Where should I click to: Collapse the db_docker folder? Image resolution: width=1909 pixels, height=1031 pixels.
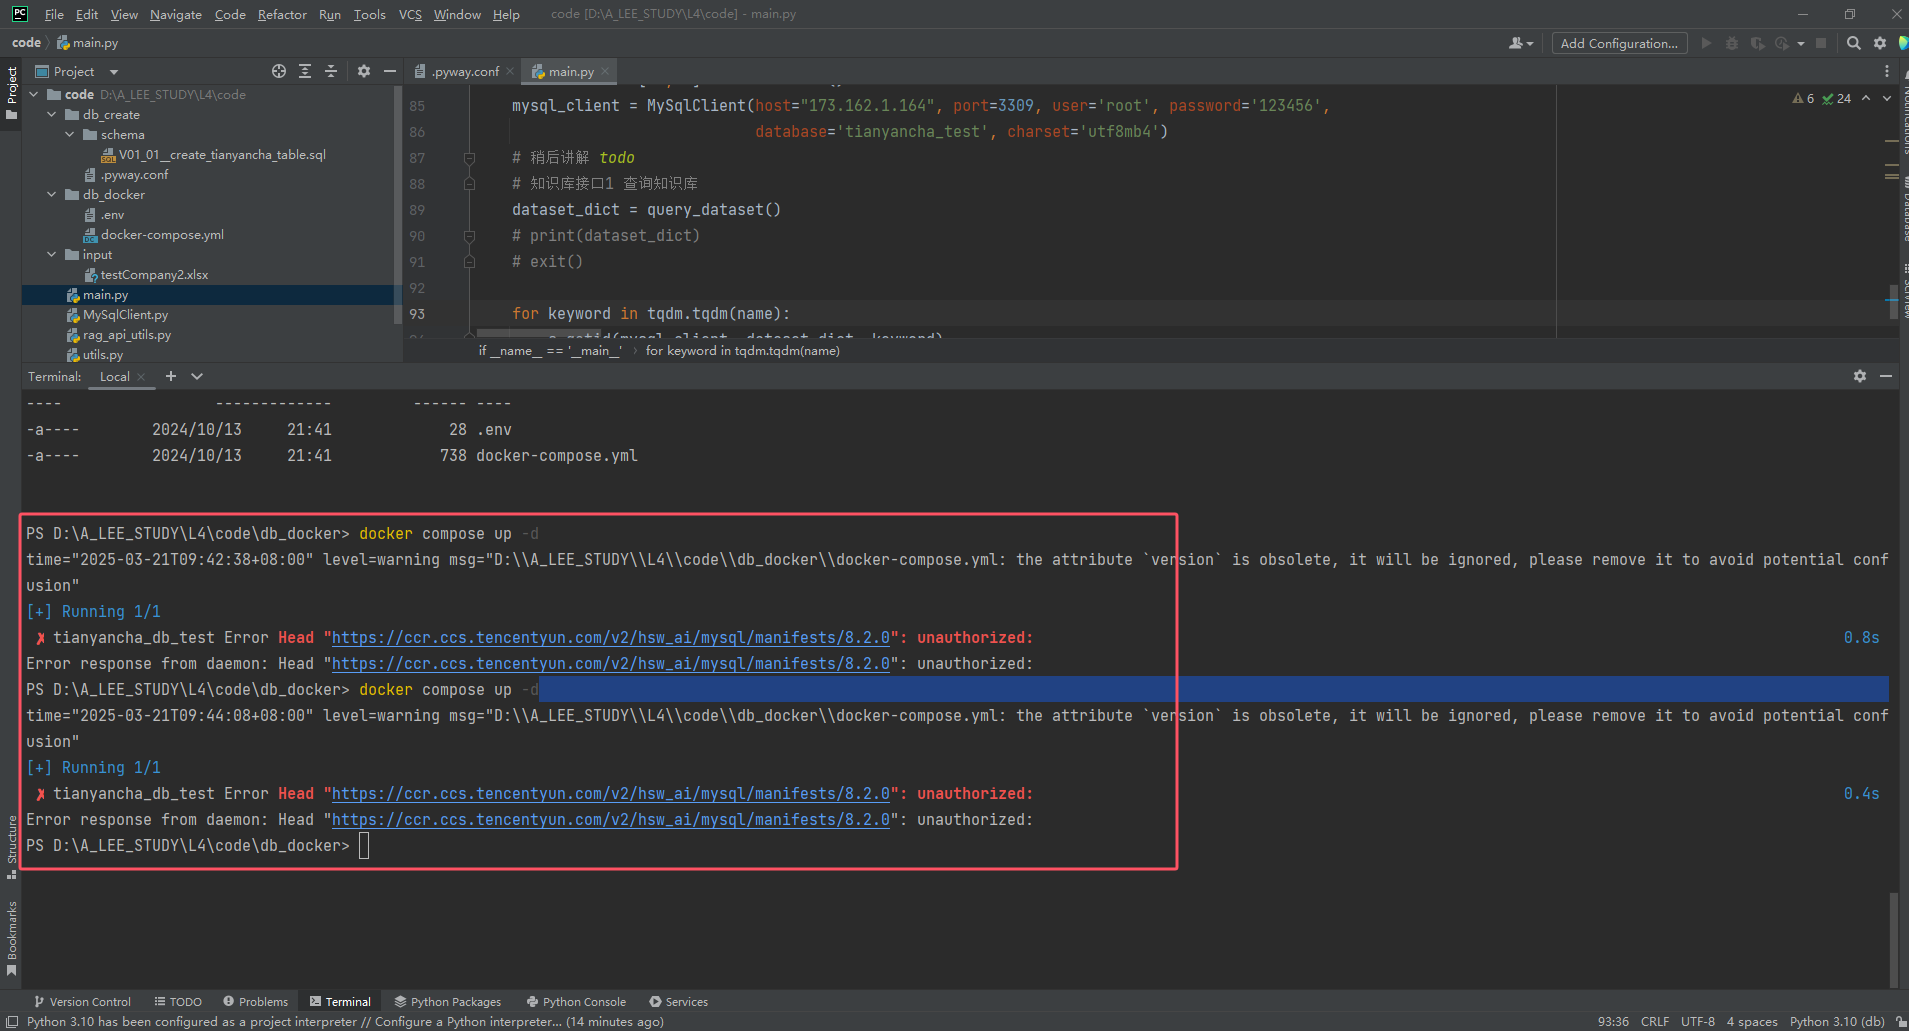(x=52, y=195)
